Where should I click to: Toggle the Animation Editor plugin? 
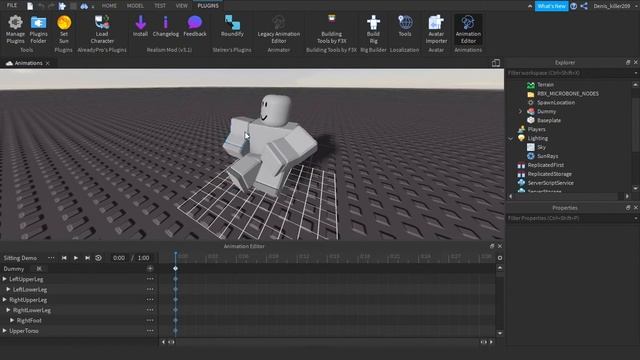(468, 29)
